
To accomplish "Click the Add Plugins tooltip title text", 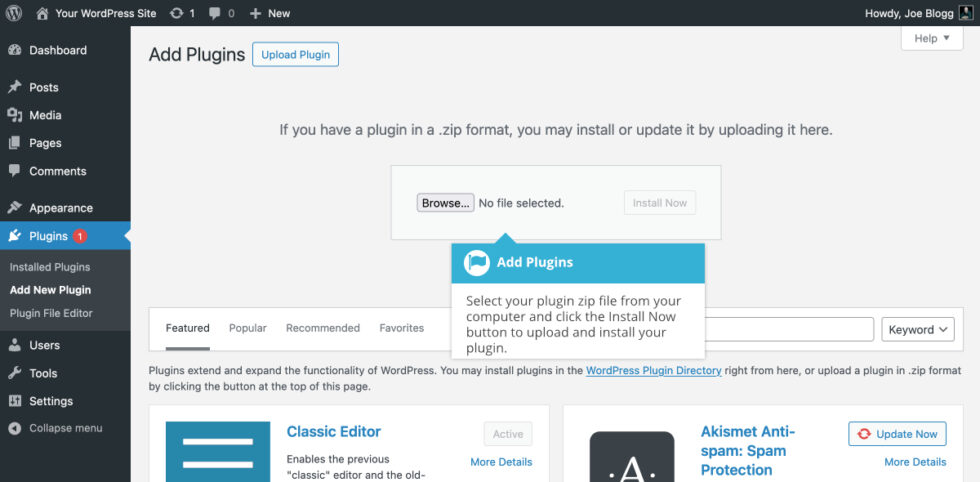I will click(x=535, y=263).
